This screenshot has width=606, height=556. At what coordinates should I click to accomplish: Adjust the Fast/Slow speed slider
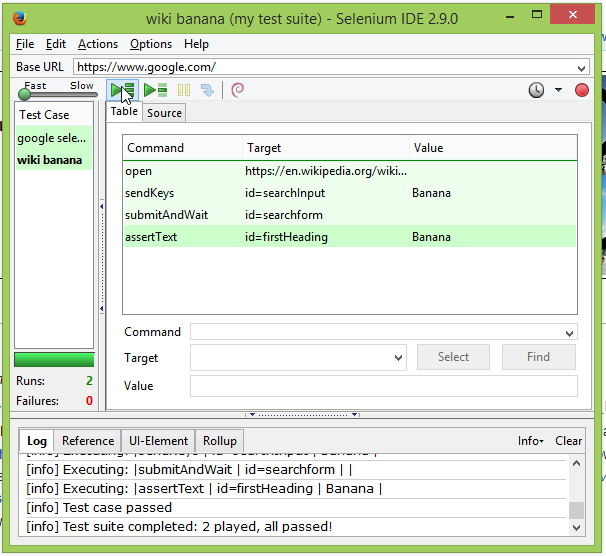point(24,94)
